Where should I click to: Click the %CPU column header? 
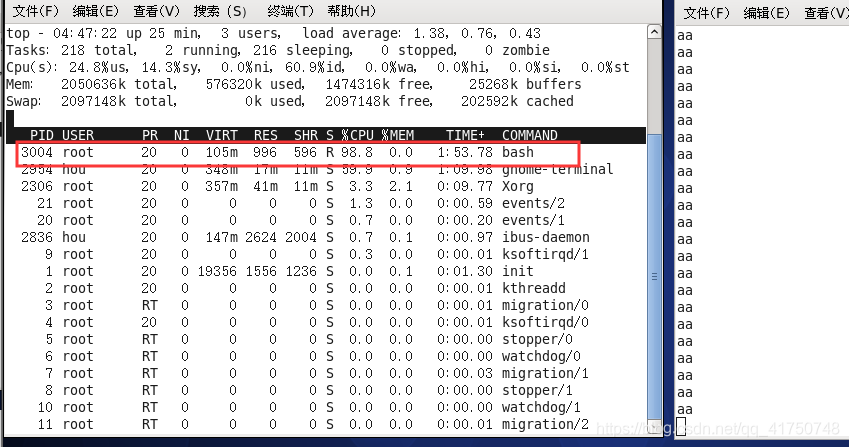click(x=357, y=135)
